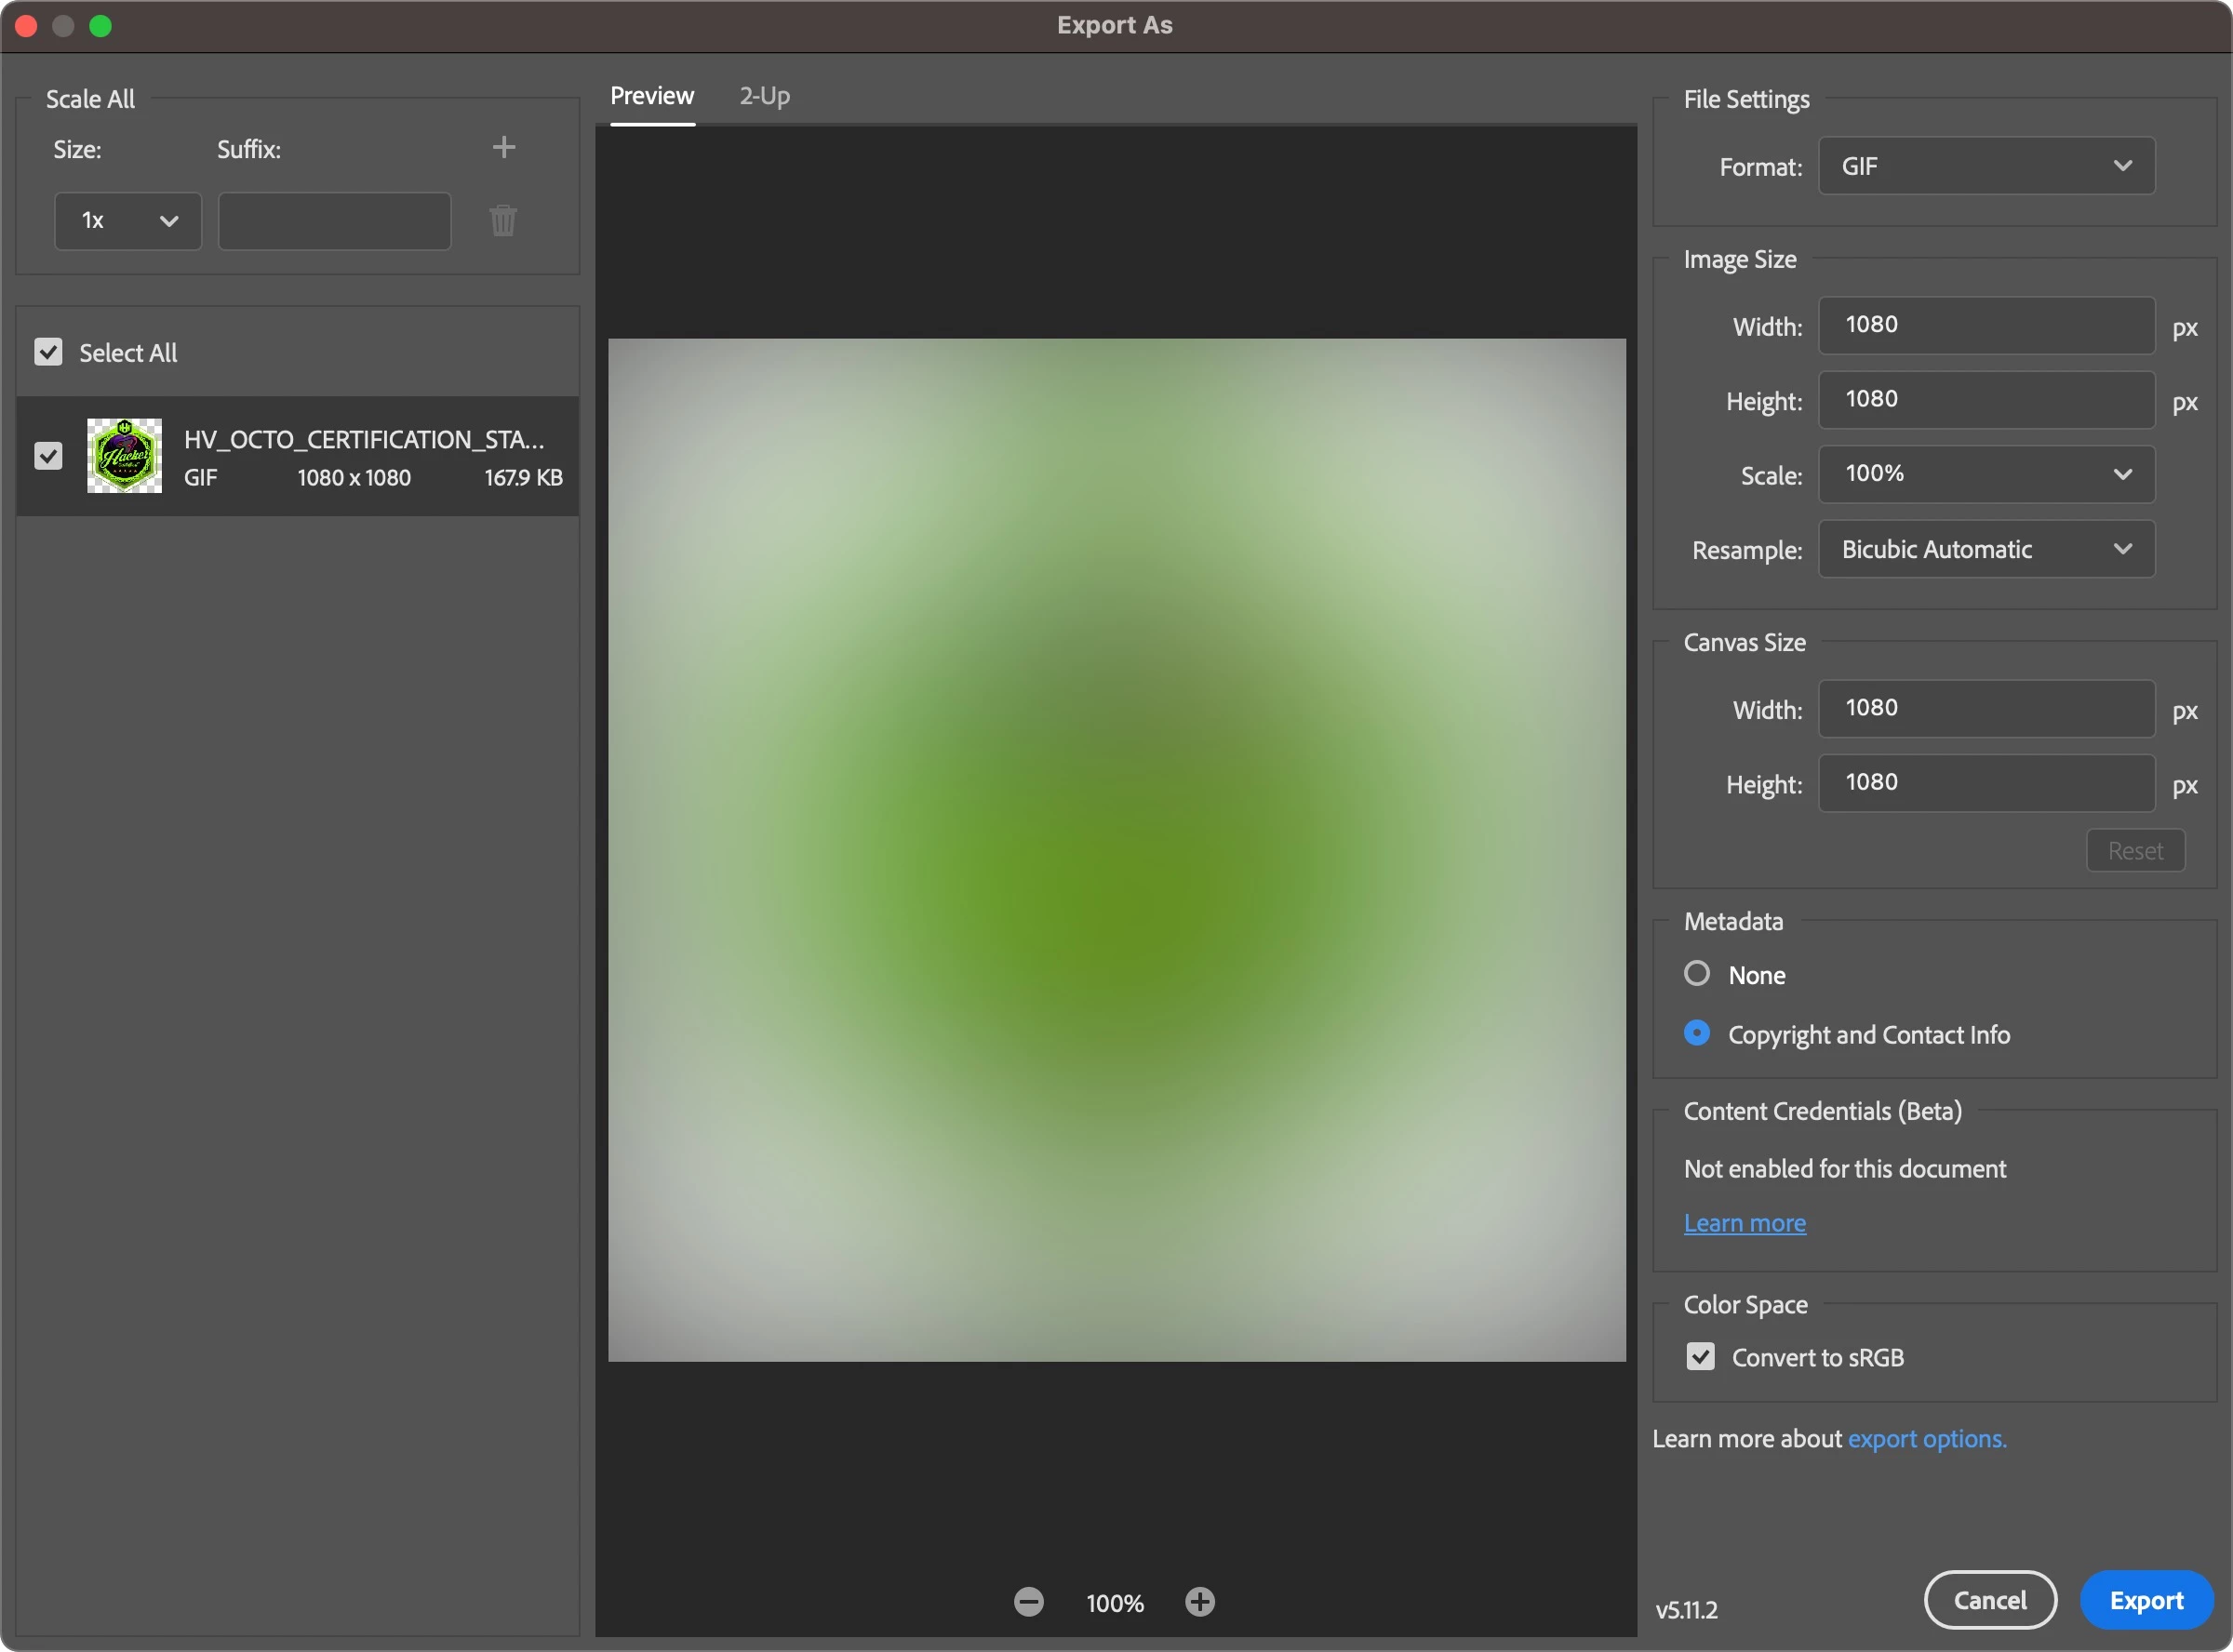Click the trash icon to delete scale
The height and width of the screenshot is (1652, 2233).
(x=503, y=220)
